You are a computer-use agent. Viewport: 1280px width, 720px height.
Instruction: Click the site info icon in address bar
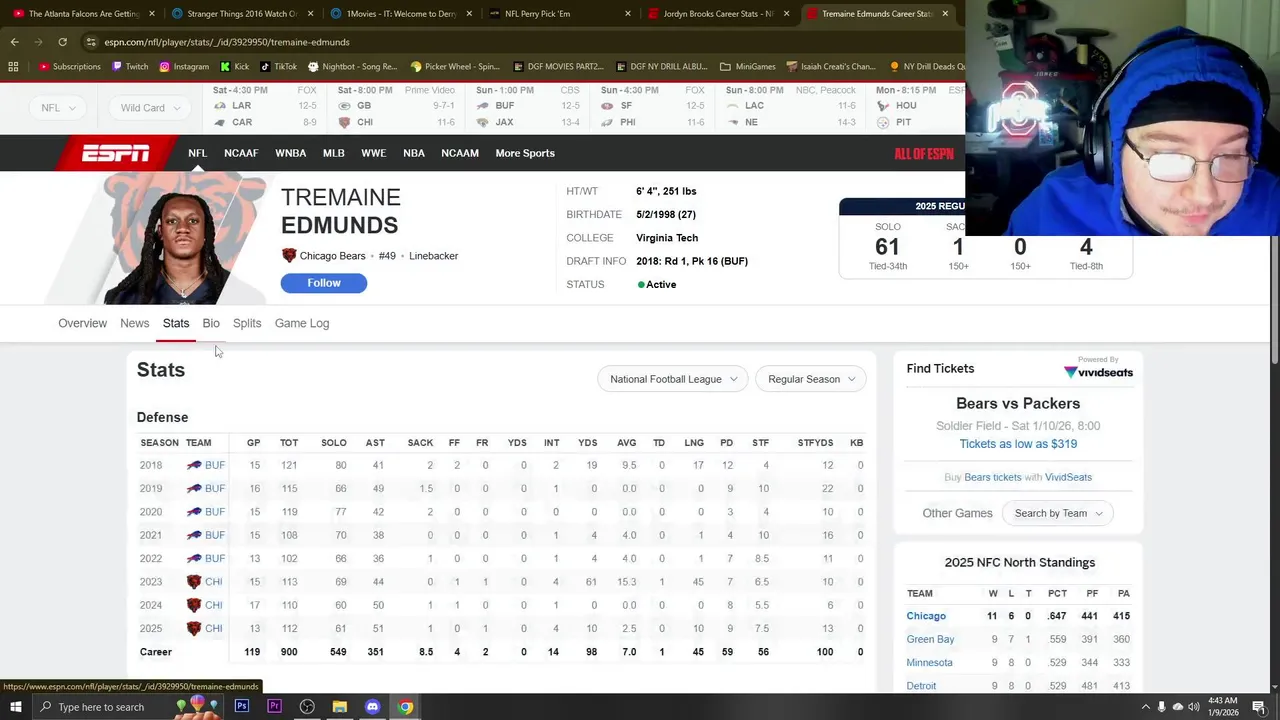click(x=91, y=42)
